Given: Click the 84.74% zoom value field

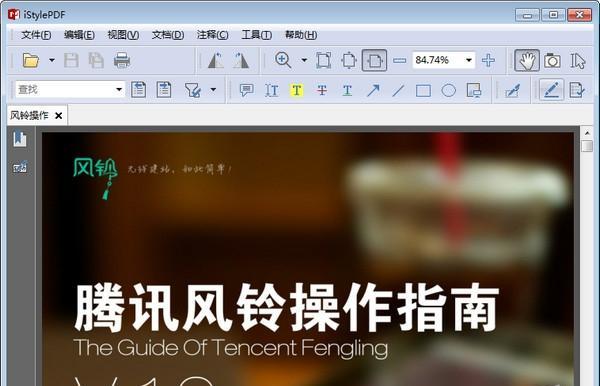Looking at the screenshot, I should 438,60.
